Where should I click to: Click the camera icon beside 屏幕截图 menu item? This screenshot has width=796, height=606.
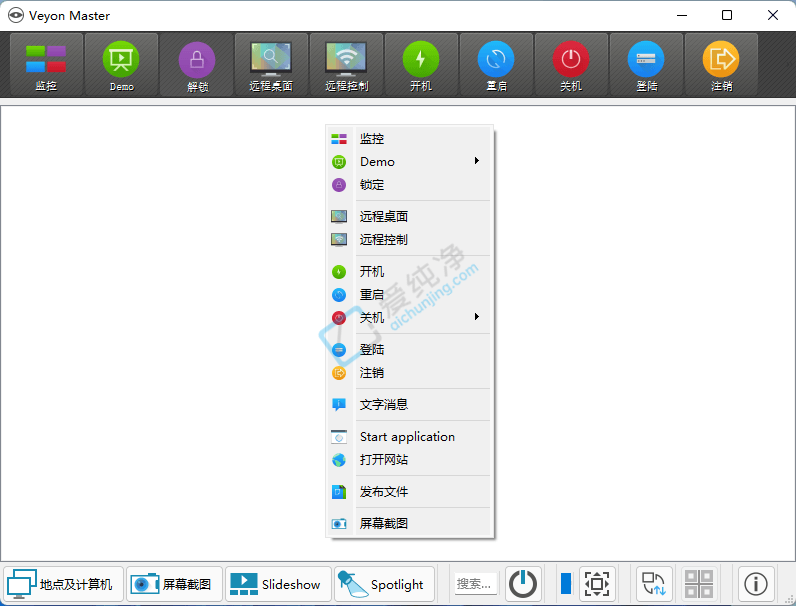(339, 523)
